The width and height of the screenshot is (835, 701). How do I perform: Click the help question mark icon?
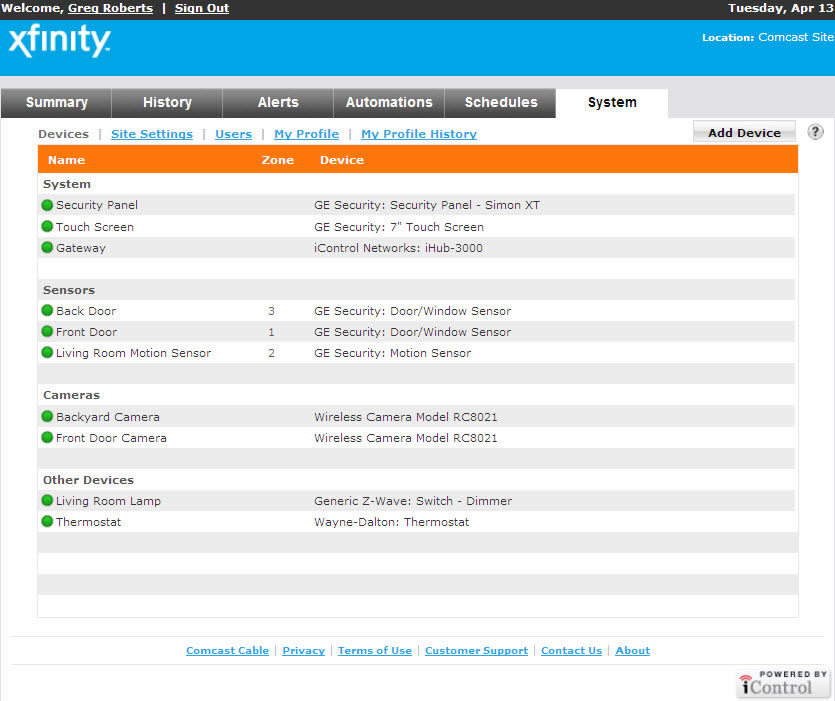coord(815,132)
